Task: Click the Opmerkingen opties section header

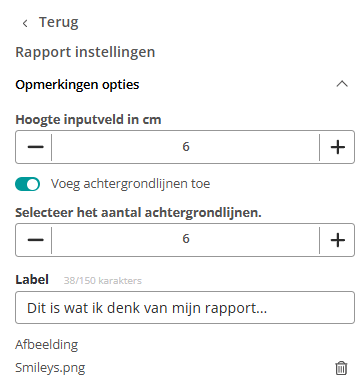Action: pyautogui.click(x=182, y=84)
